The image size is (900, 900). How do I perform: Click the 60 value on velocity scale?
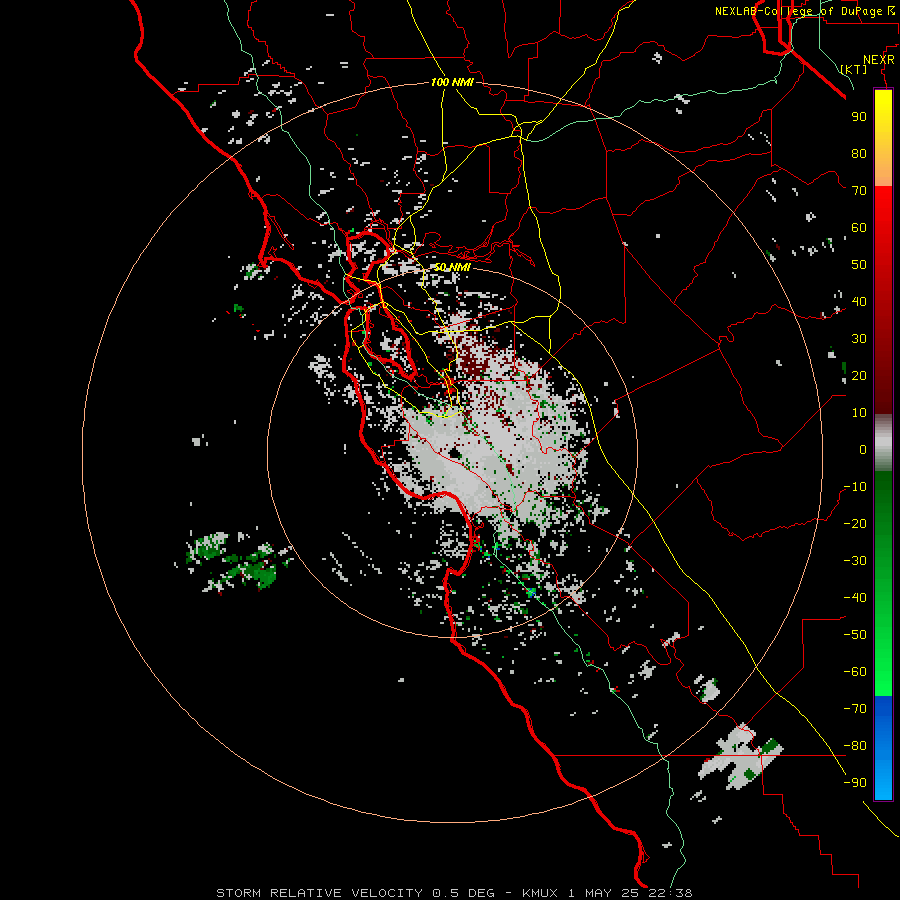[859, 228]
